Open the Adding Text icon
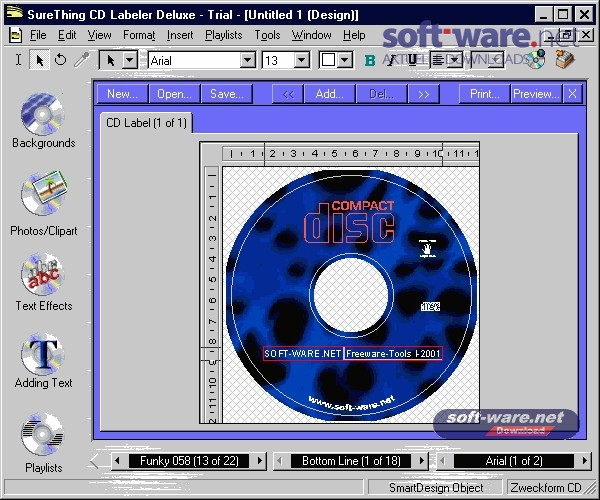600x500 pixels. pos(43,354)
